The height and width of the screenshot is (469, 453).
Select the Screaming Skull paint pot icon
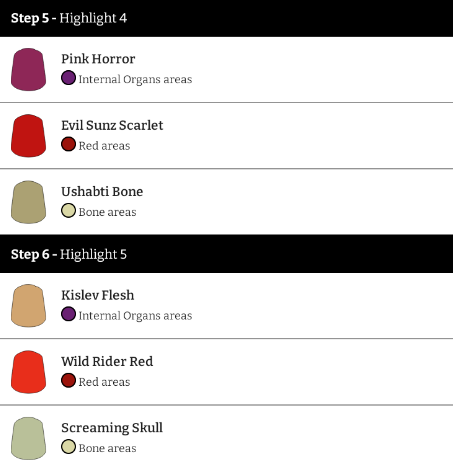pyautogui.click(x=28, y=438)
